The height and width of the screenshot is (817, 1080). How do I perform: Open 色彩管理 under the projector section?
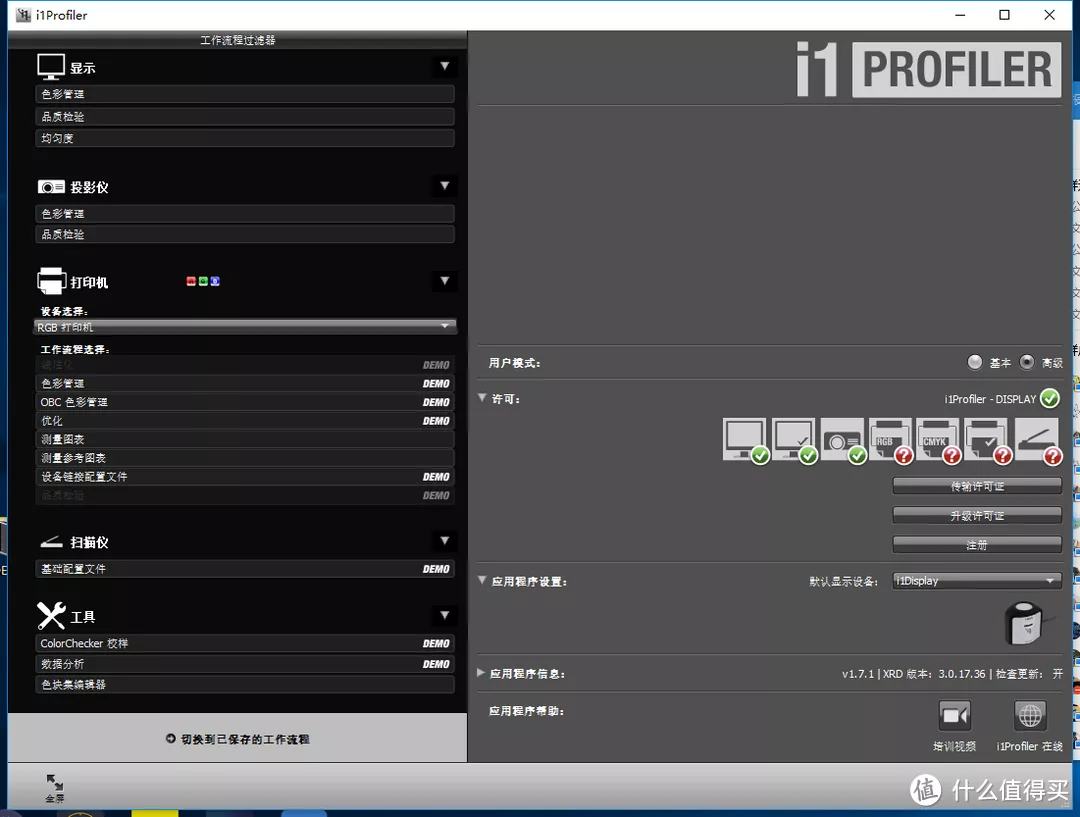click(245, 214)
